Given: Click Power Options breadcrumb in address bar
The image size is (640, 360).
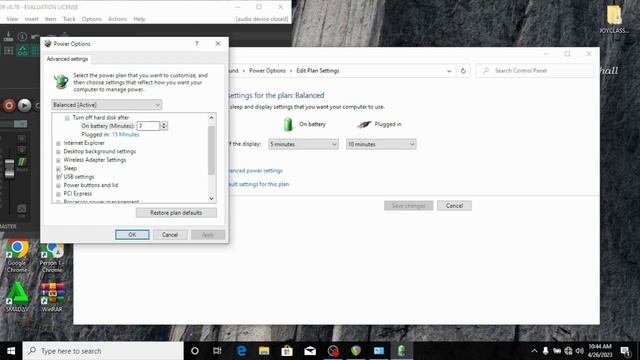Looking at the screenshot, I should pyautogui.click(x=267, y=71).
